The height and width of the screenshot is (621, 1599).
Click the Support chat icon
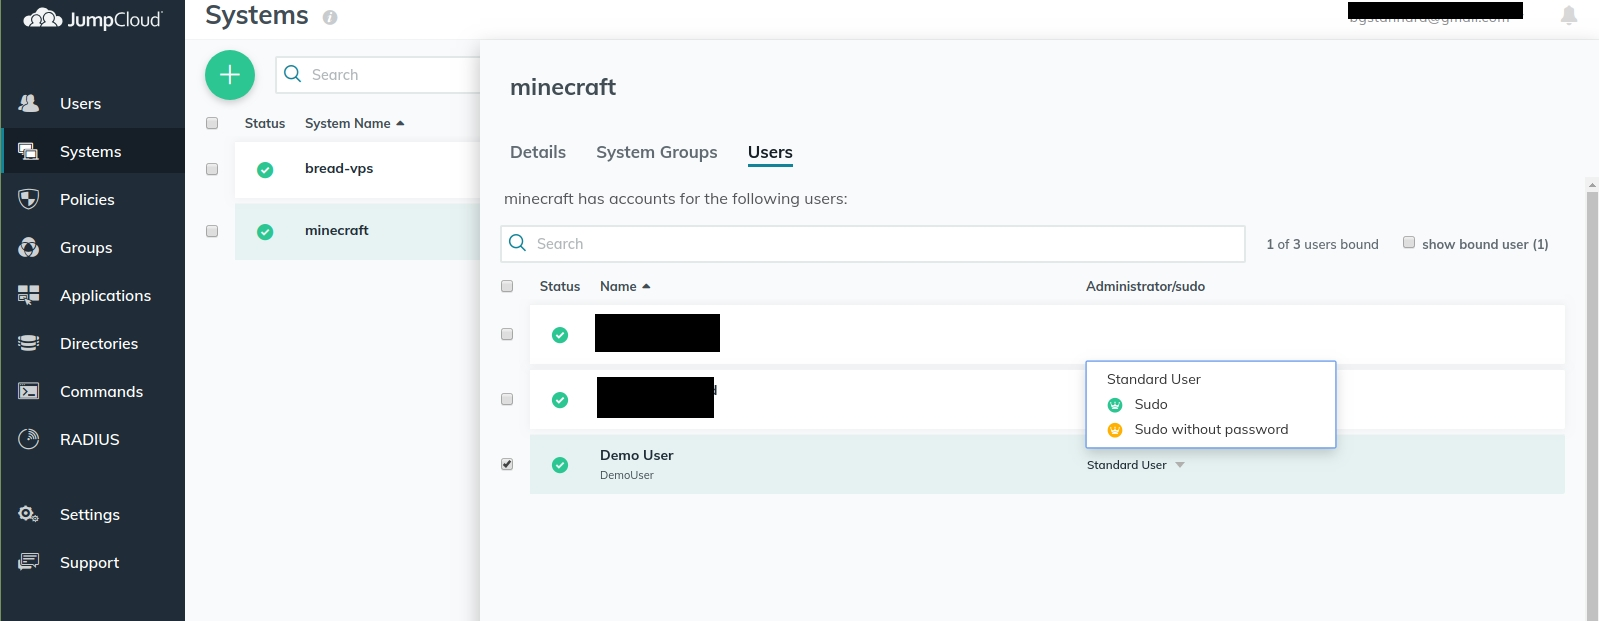point(29,562)
